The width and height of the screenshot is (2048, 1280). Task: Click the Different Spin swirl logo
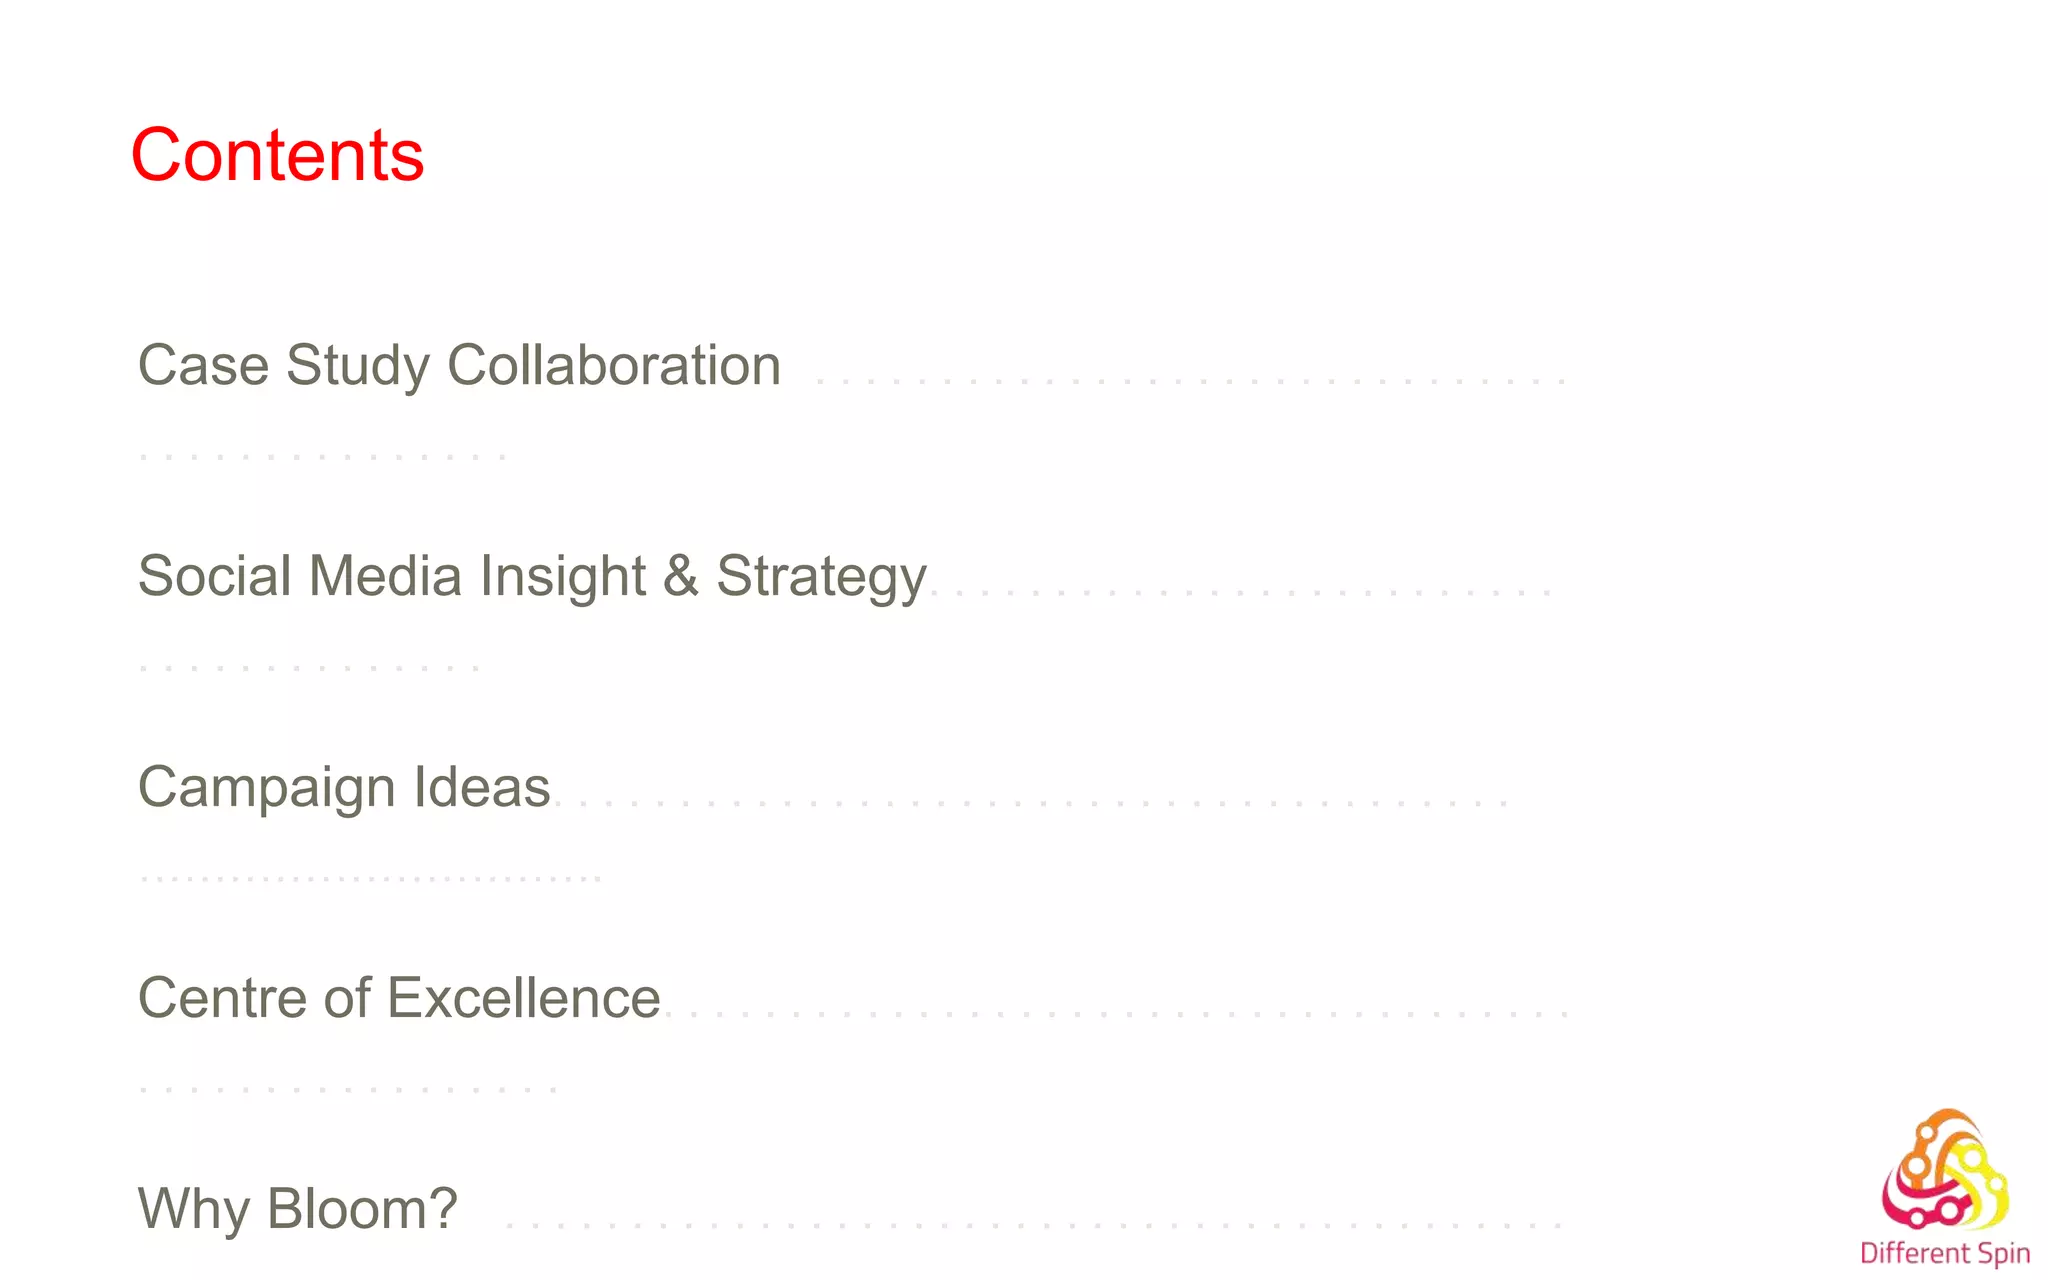1945,1170
